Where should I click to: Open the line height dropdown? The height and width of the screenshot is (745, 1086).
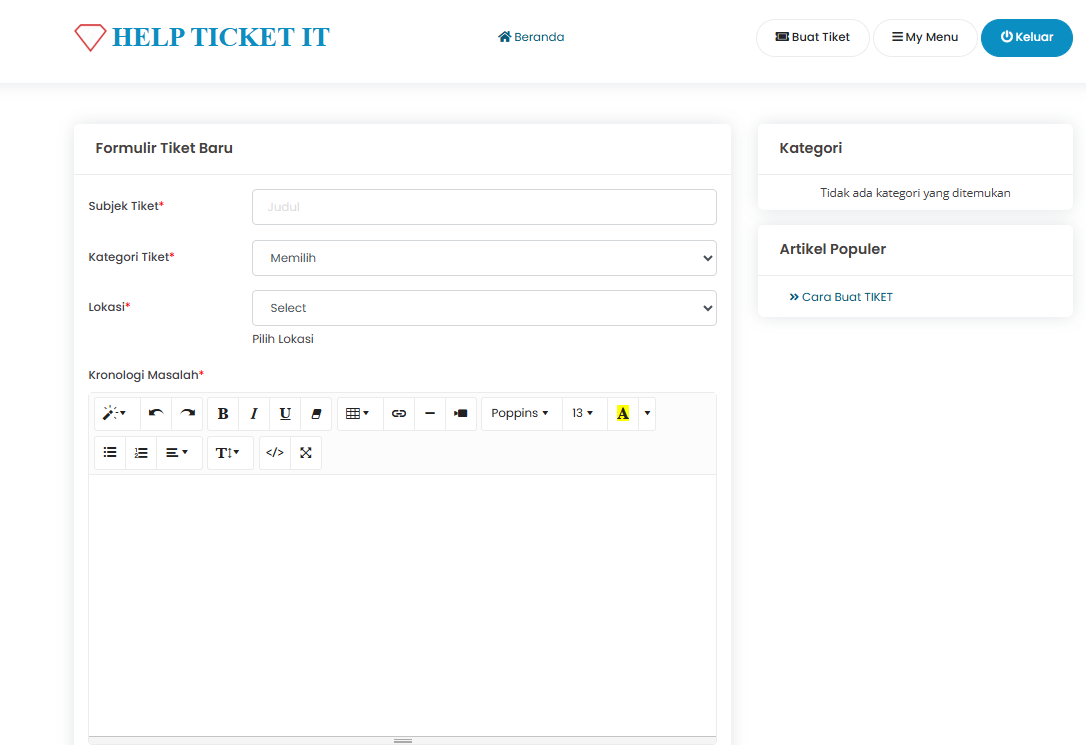228,453
